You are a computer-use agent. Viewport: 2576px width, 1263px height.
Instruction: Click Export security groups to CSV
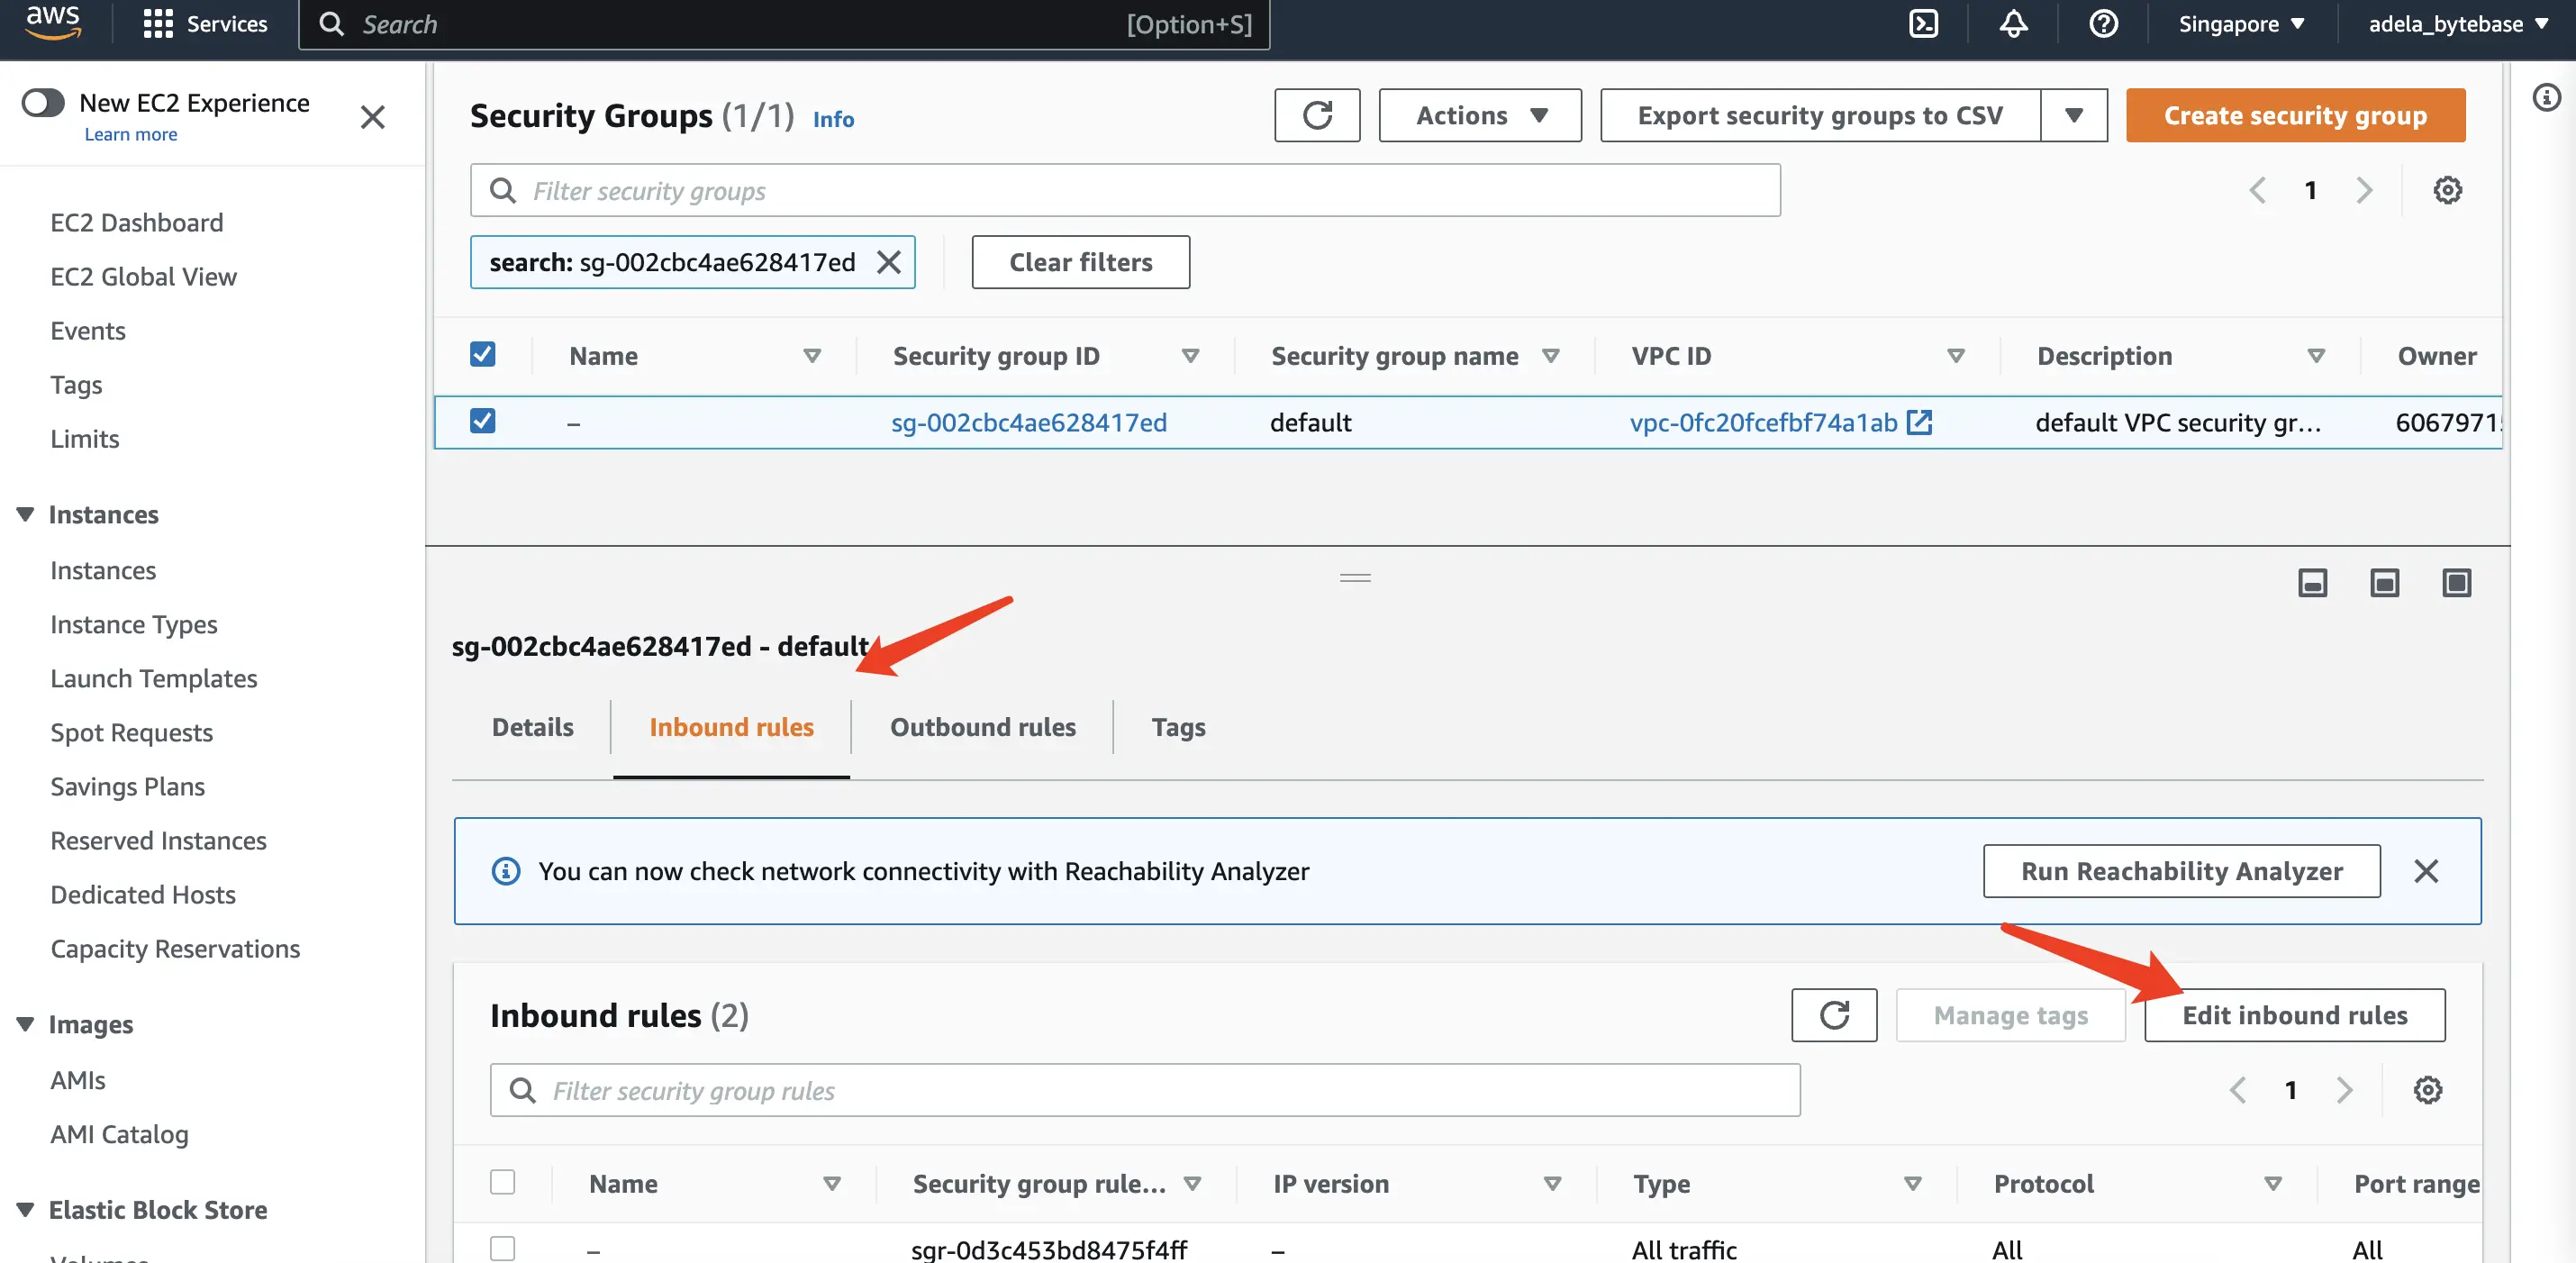tap(1820, 115)
